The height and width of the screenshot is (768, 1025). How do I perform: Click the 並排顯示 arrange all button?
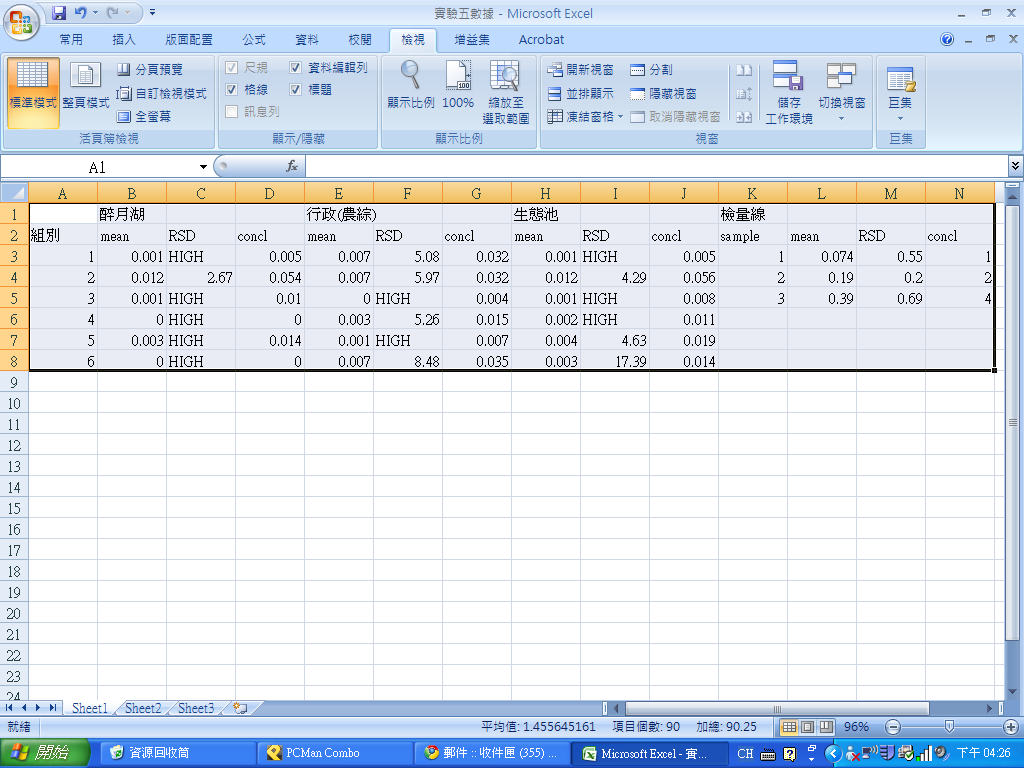coord(580,93)
